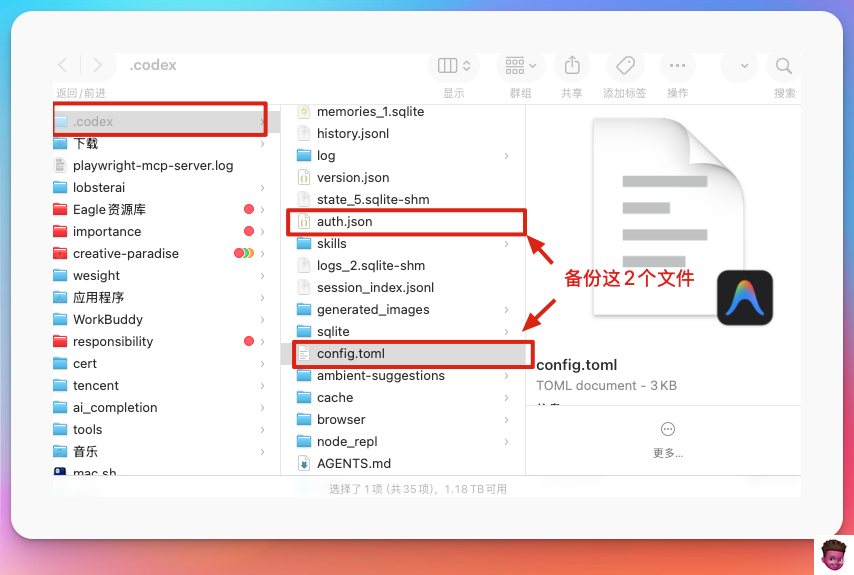Open the Actions (操作) ellipsis menu
Viewport: 854px width, 575px height.
(678, 66)
